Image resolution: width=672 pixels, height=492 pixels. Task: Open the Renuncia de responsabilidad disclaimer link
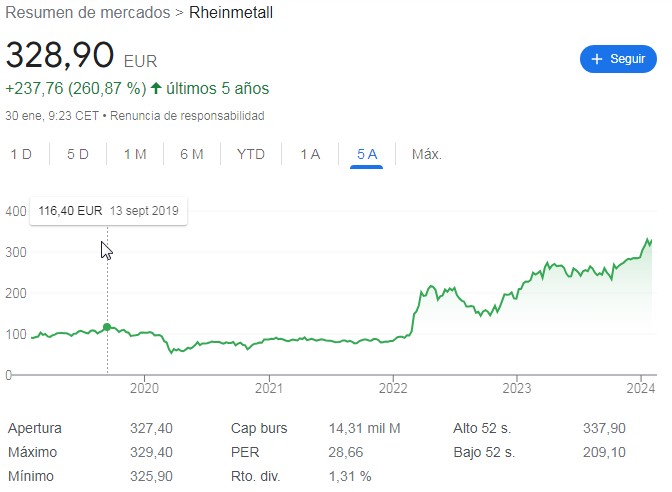point(187,116)
